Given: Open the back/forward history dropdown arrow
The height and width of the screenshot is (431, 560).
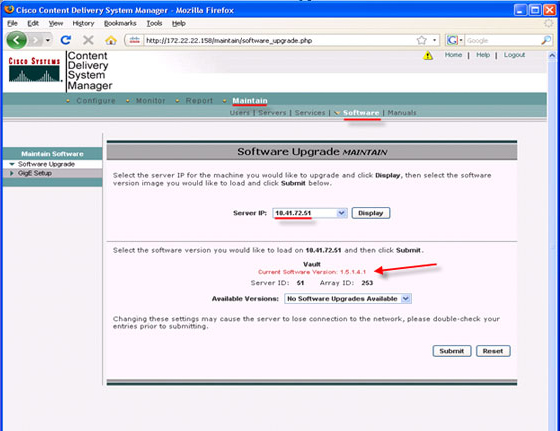Looking at the screenshot, I should (48, 40).
